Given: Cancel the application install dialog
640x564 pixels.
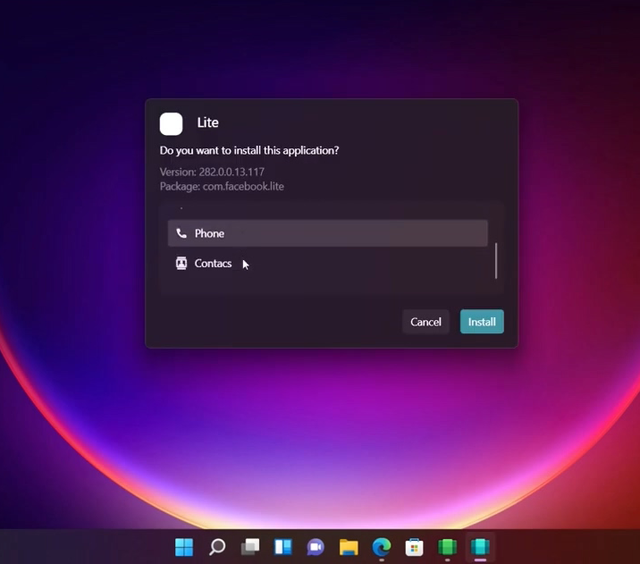Looking at the screenshot, I should pyautogui.click(x=425, y=322).
